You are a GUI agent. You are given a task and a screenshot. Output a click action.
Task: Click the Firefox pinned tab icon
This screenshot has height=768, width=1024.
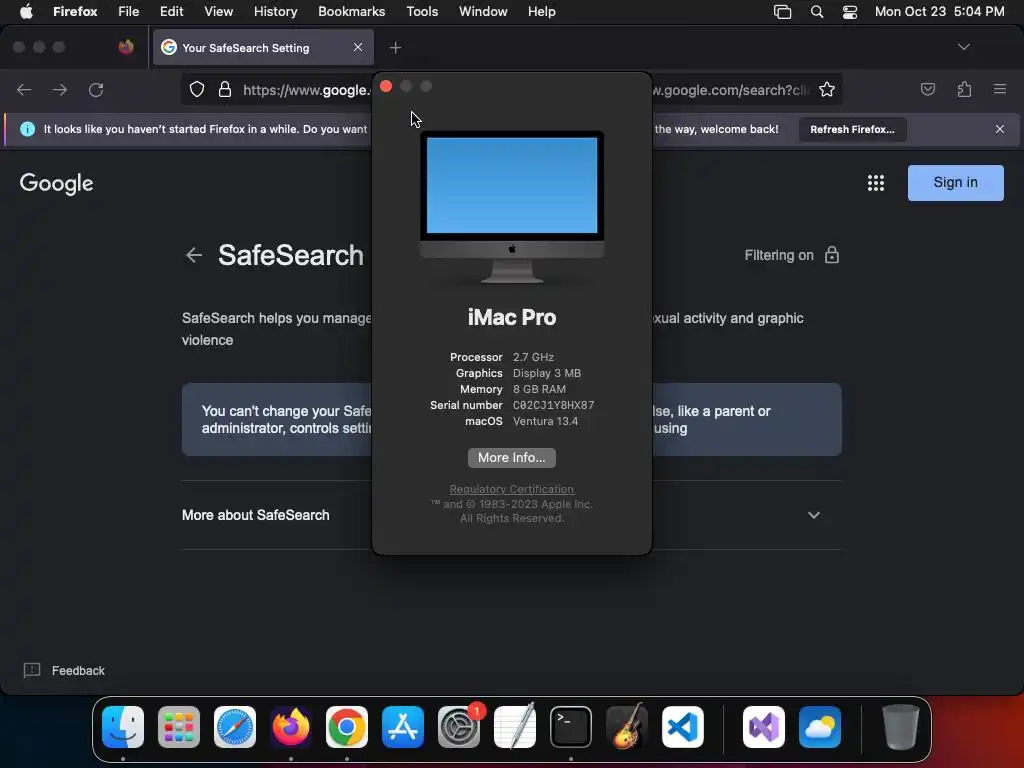(126, 47)
